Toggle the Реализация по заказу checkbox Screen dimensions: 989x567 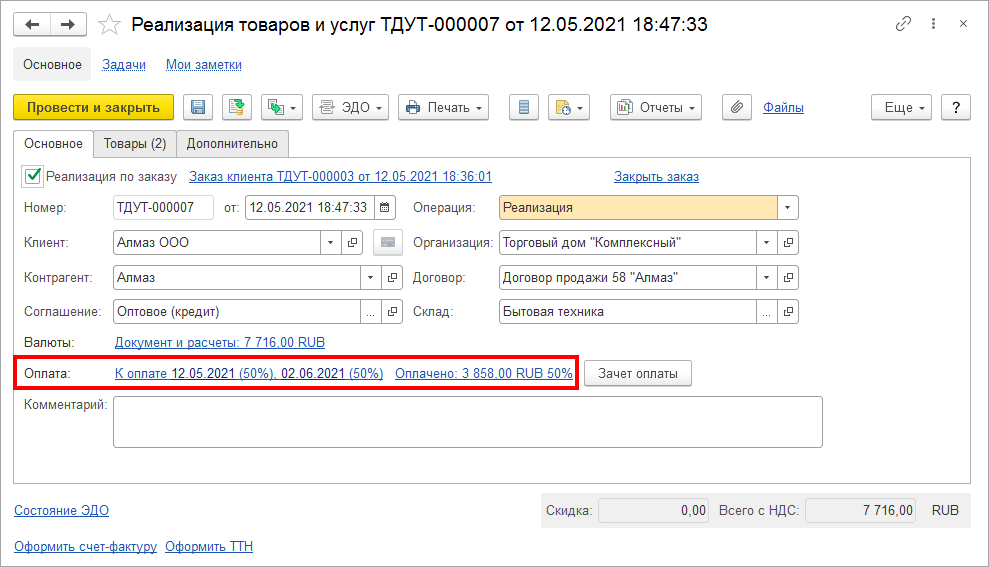pos(33,176)
